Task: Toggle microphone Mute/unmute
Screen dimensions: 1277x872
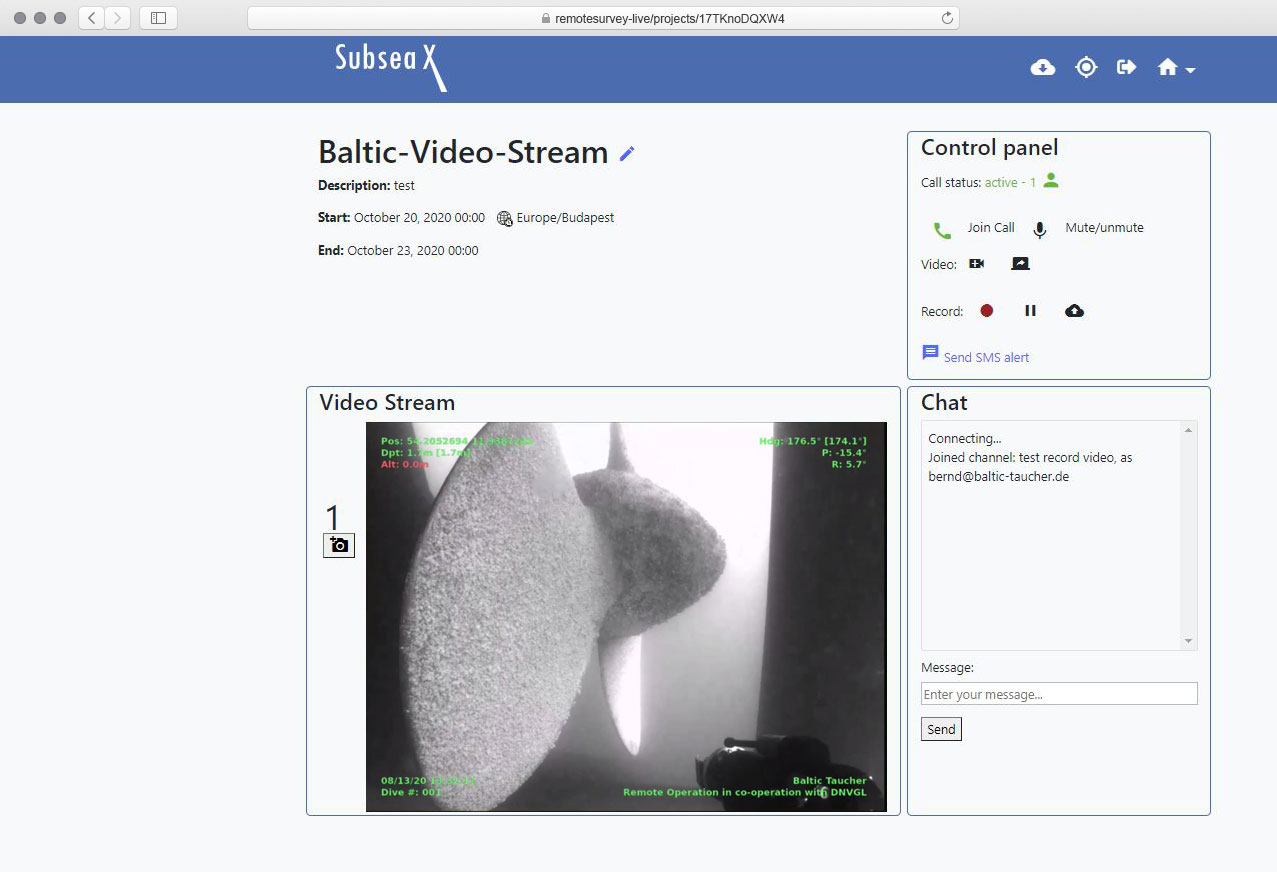Action: (1039, 229)
